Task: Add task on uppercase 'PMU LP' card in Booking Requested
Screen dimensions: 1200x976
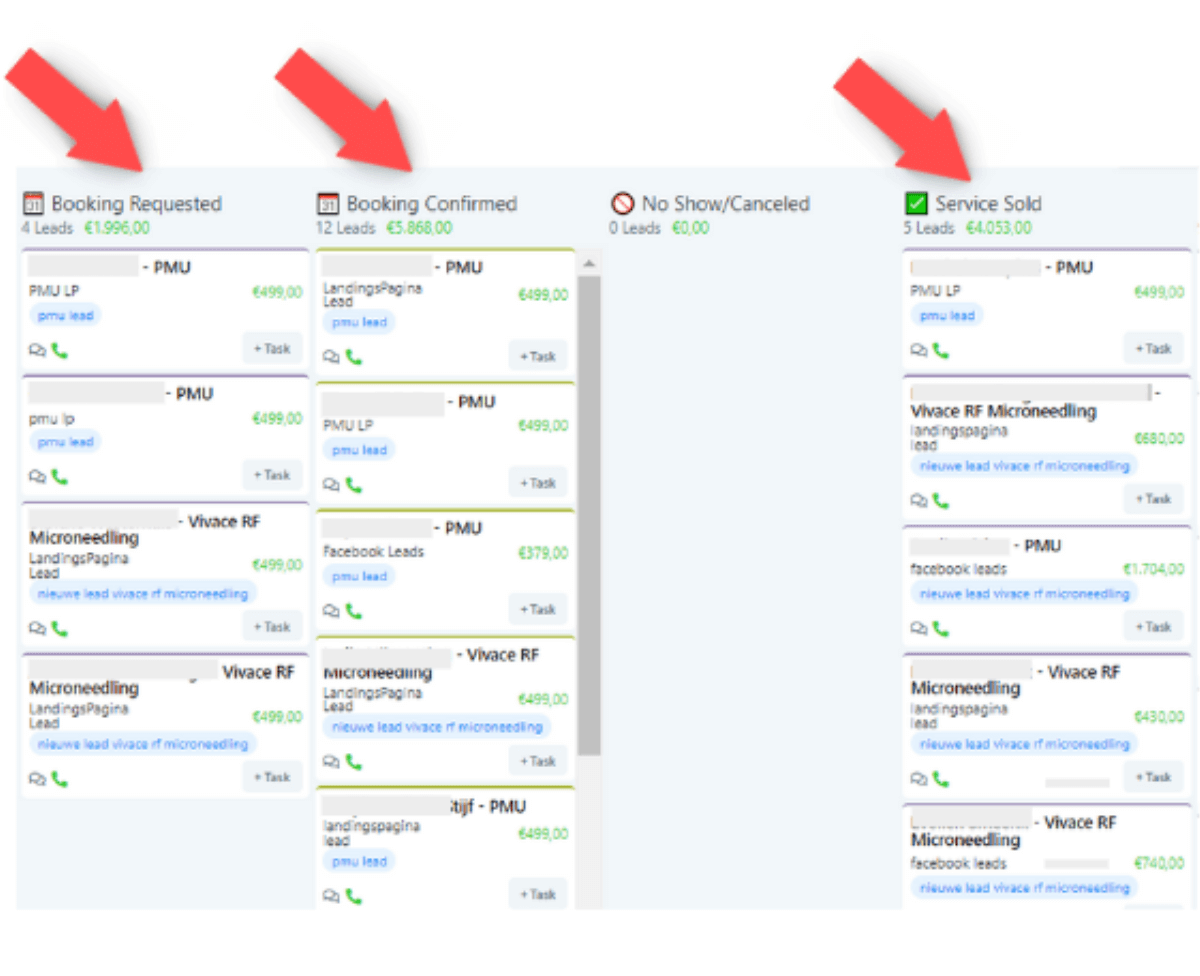Action: point(272,349)
